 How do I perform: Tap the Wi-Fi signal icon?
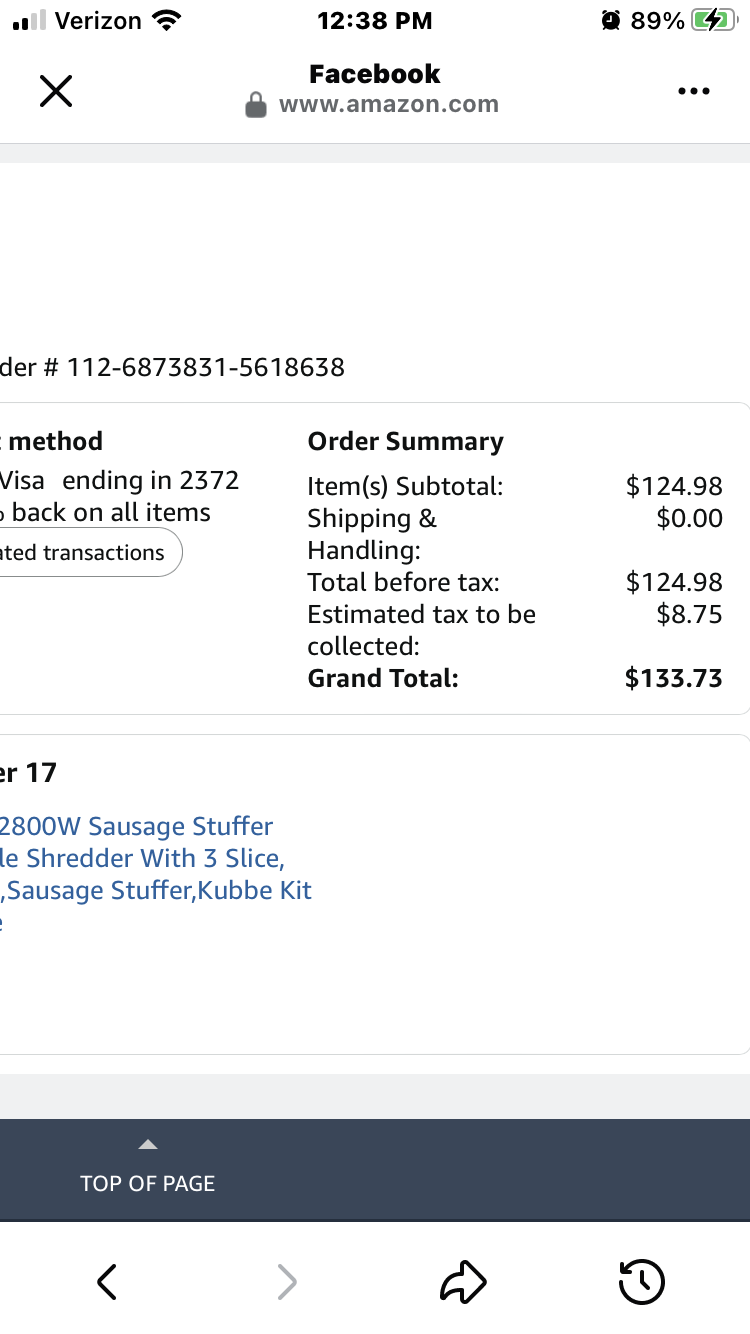[x=167, y=20]
